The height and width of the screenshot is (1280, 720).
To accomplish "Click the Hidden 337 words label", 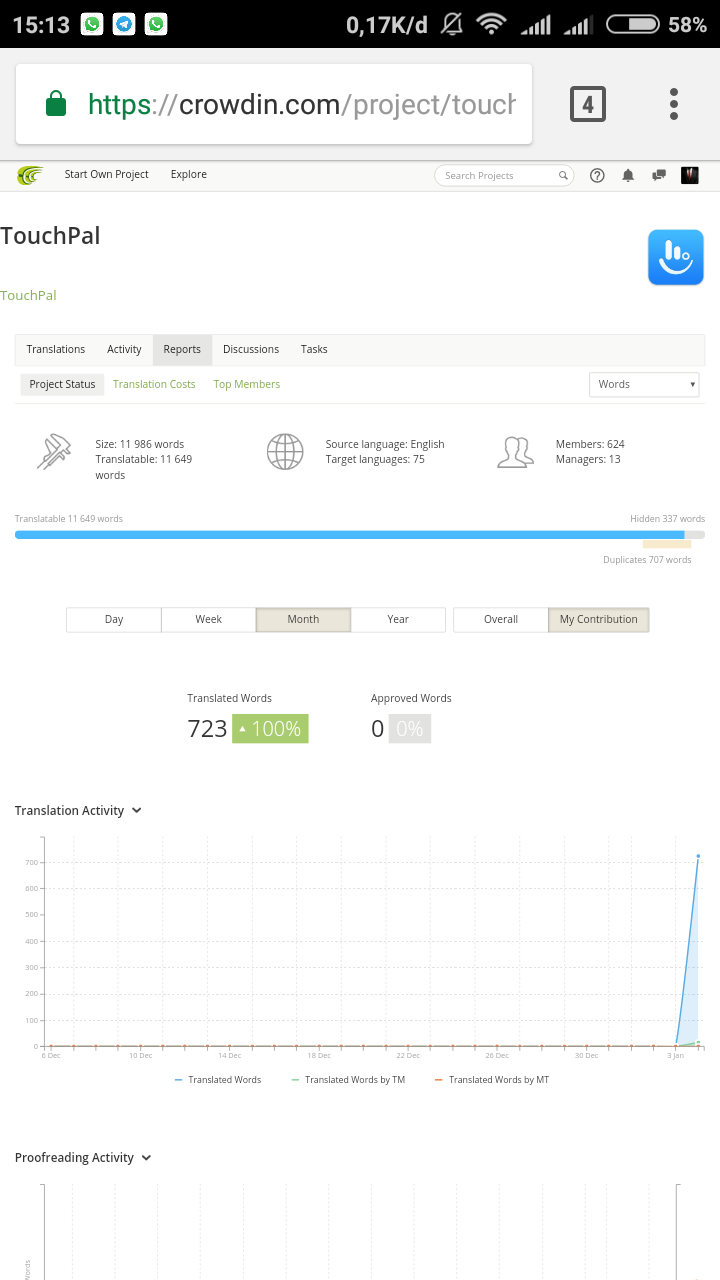I will point(667,519).
